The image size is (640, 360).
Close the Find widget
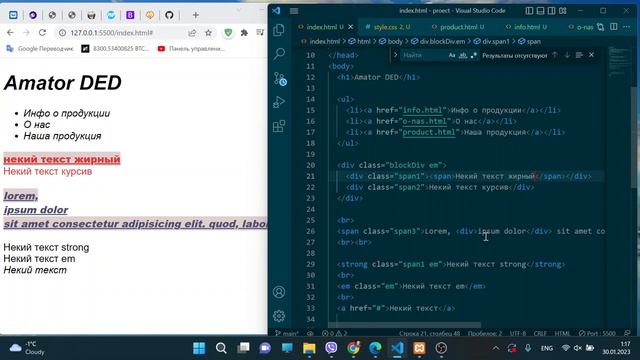coord(591,55)
